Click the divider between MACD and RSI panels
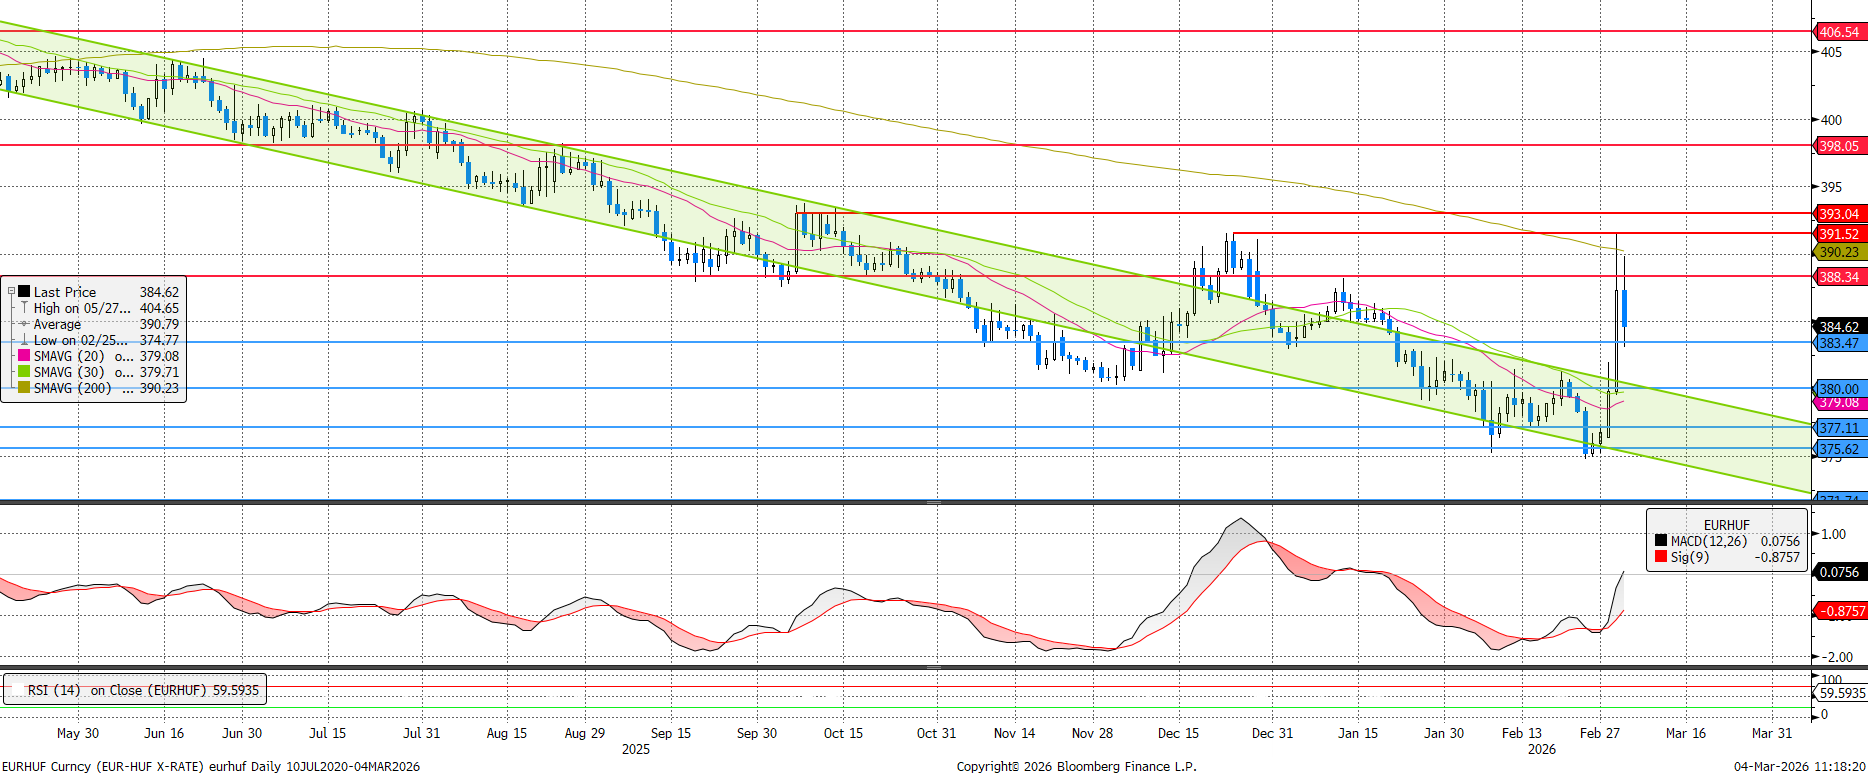 click(x=933, y=667)
